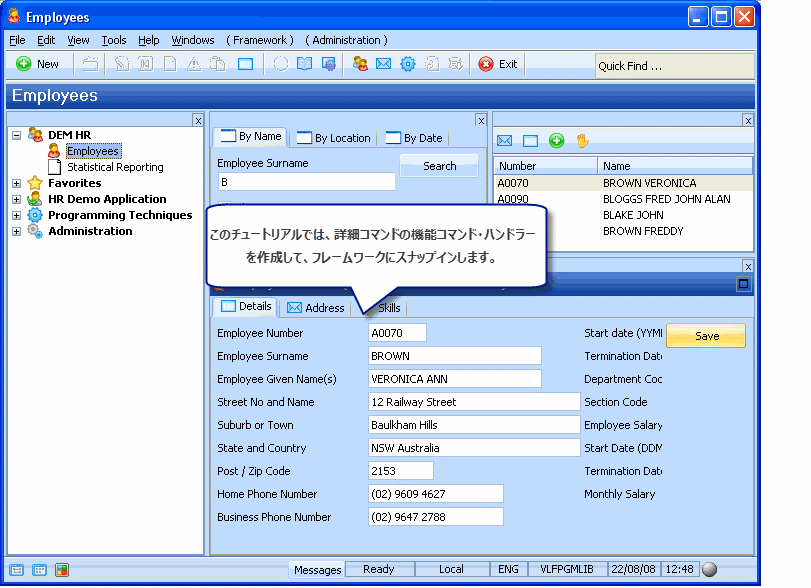Click the second status bar icon from the left

[x=39, y=570]
